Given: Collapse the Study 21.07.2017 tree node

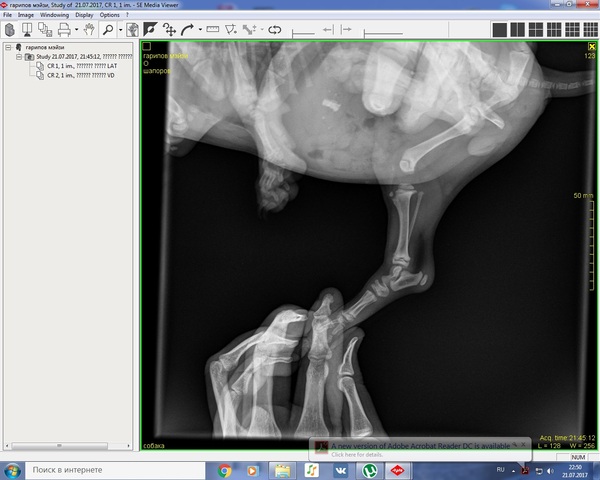Looking at the screenshot, I should coord(19,57).
